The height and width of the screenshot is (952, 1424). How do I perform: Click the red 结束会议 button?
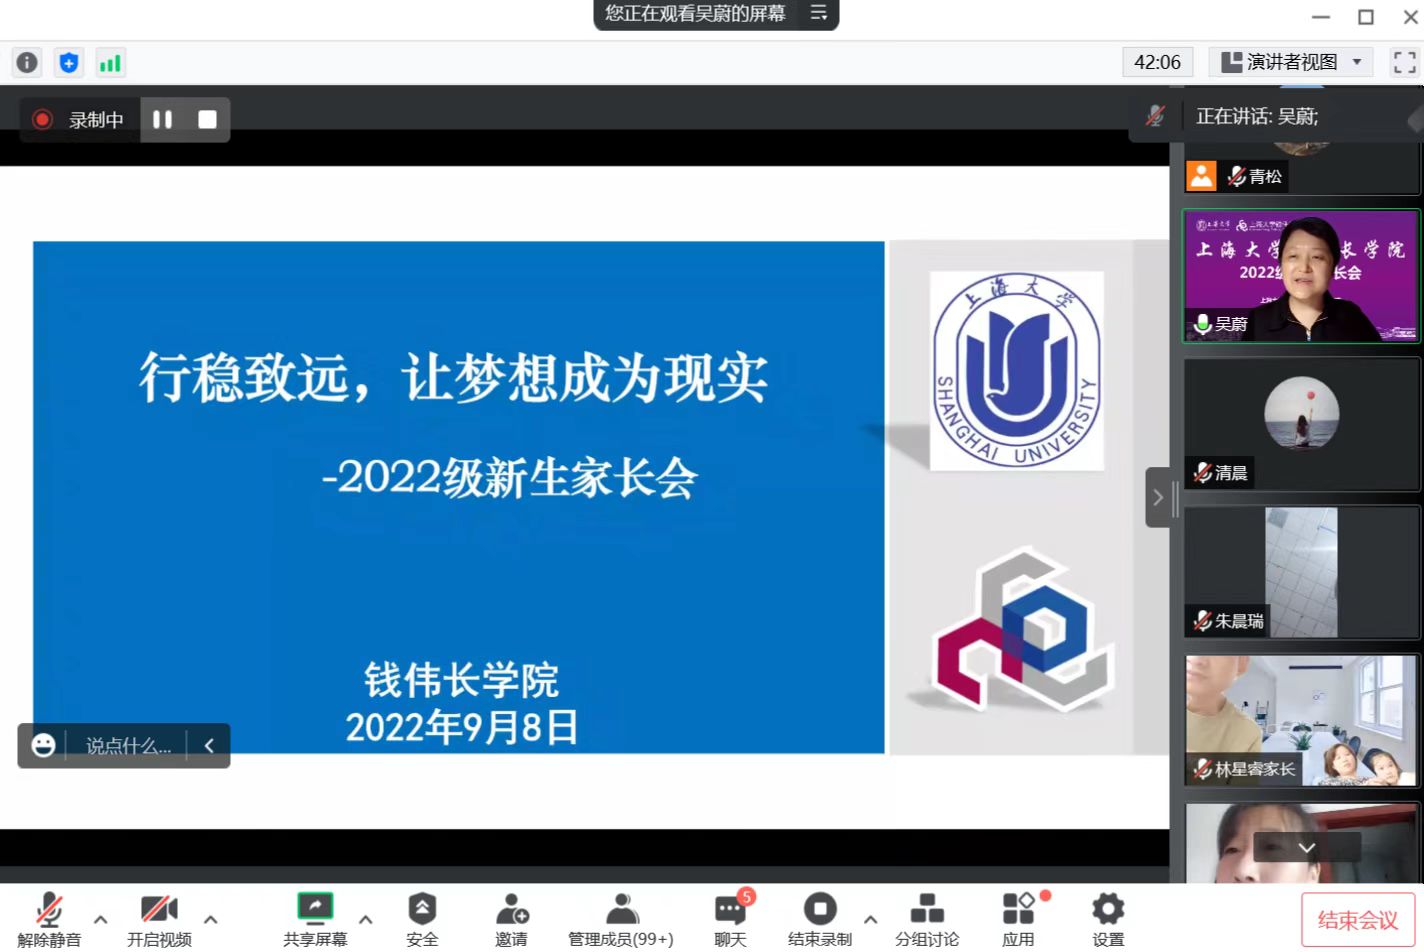(x=1357, y=919)
